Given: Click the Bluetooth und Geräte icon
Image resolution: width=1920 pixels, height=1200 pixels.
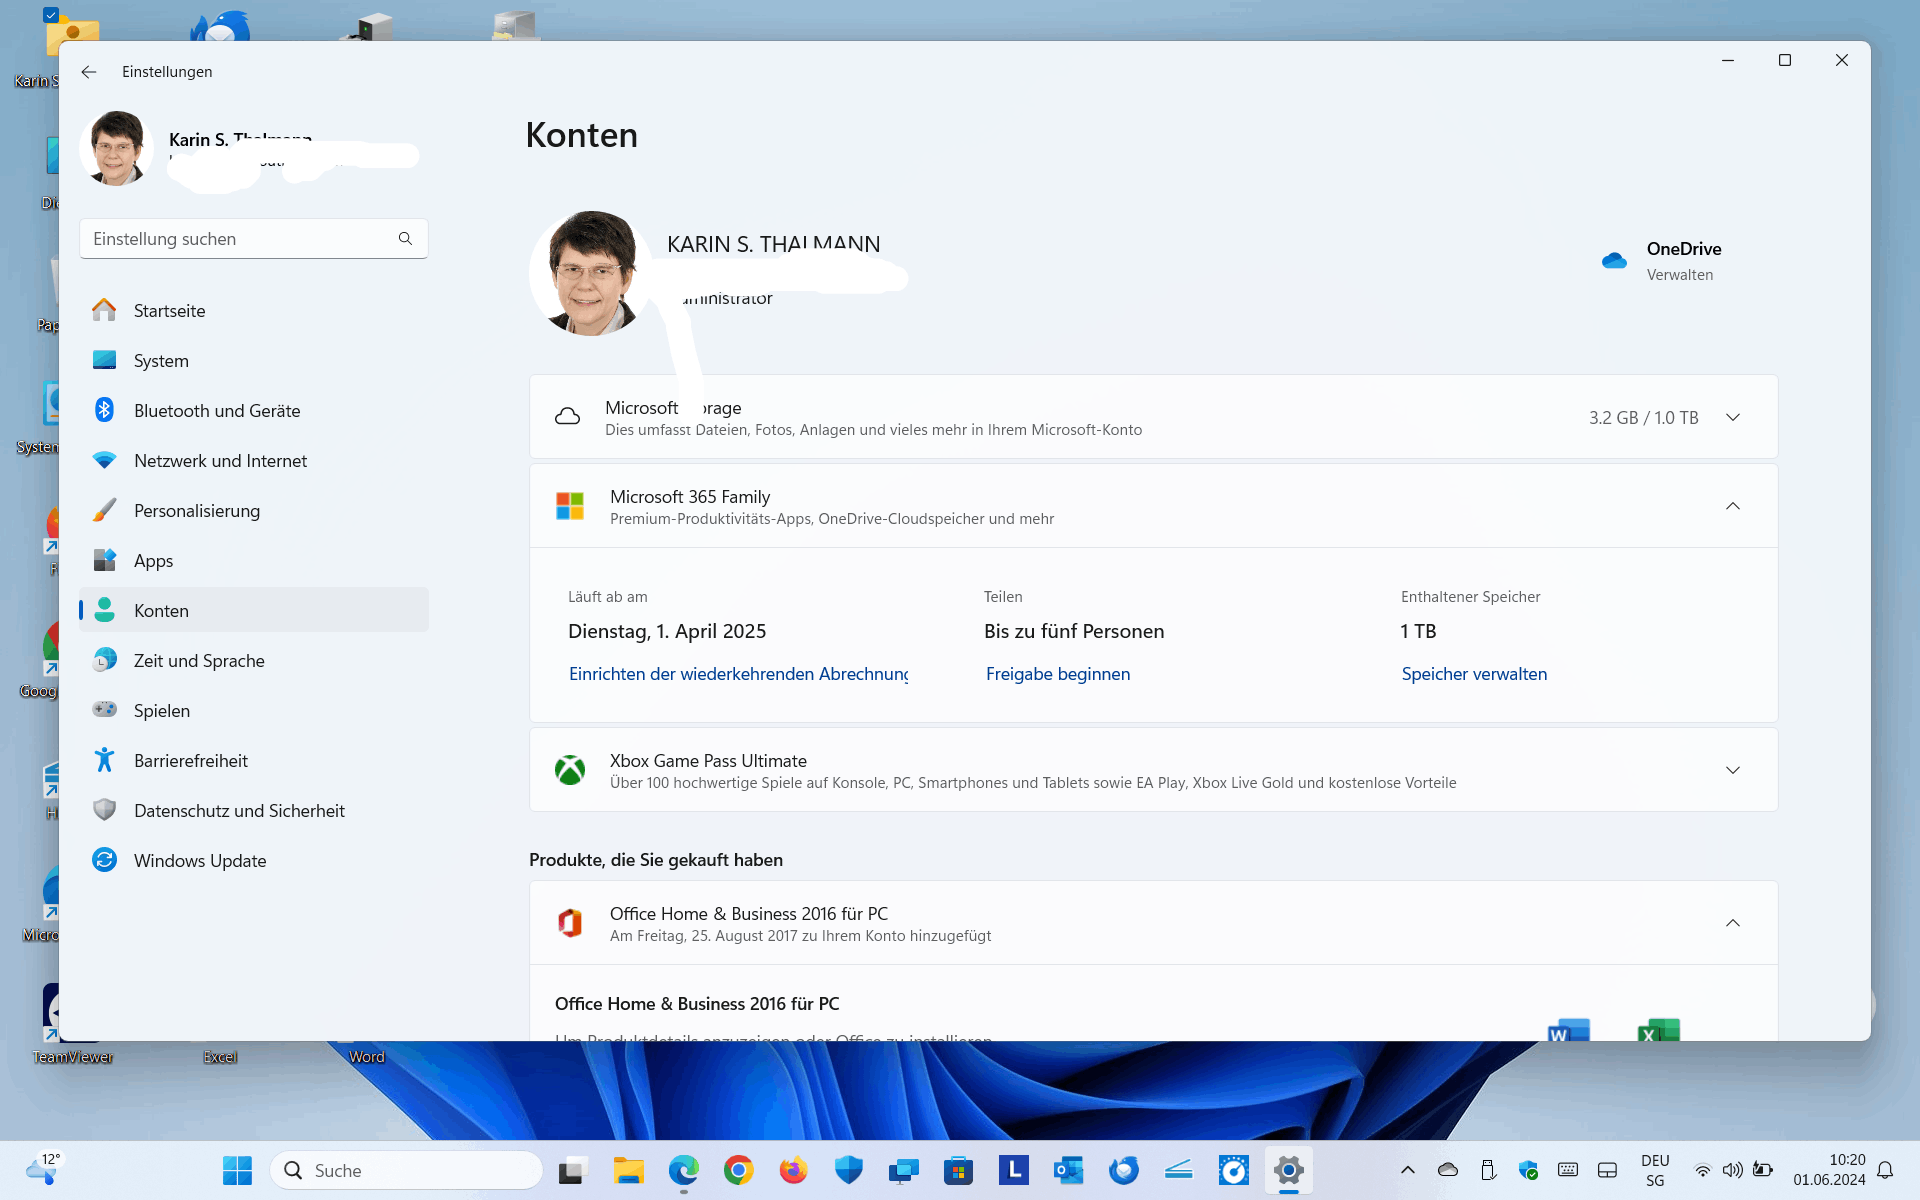Looking at the screenshot, I should pos(104,410).
